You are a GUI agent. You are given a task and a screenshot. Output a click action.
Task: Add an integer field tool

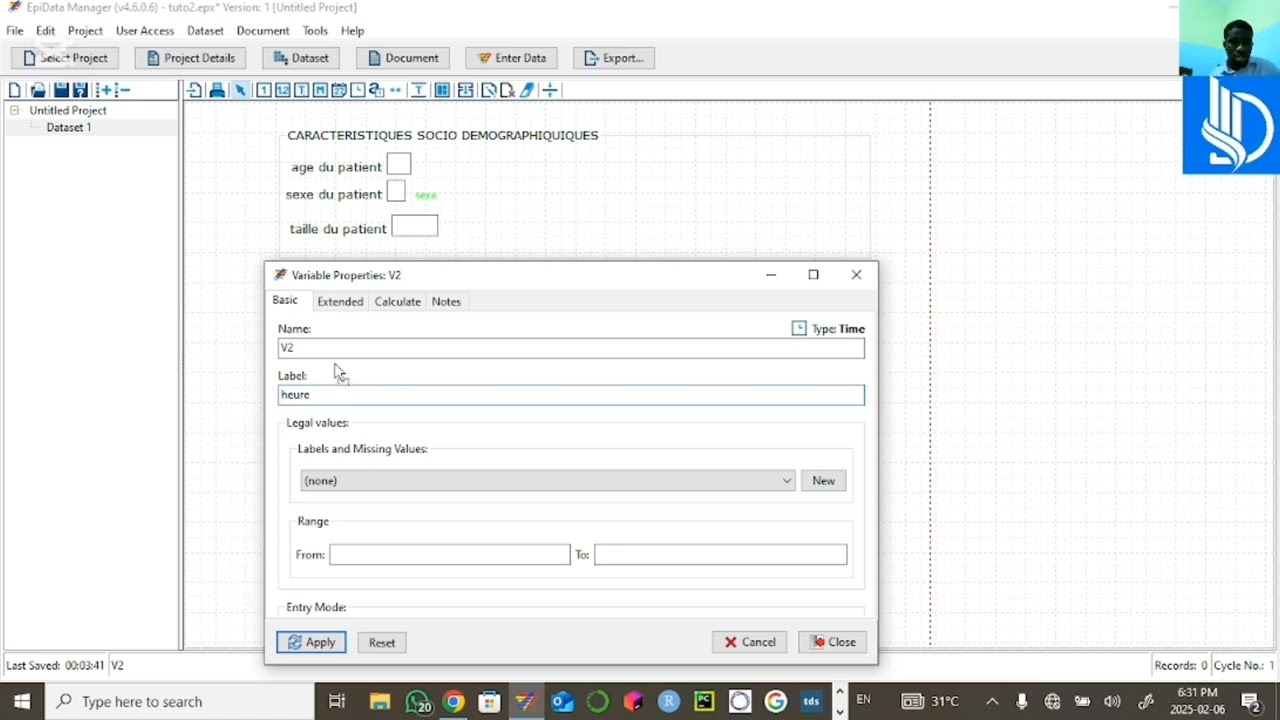pyautogui.click(x=264, y=90)
